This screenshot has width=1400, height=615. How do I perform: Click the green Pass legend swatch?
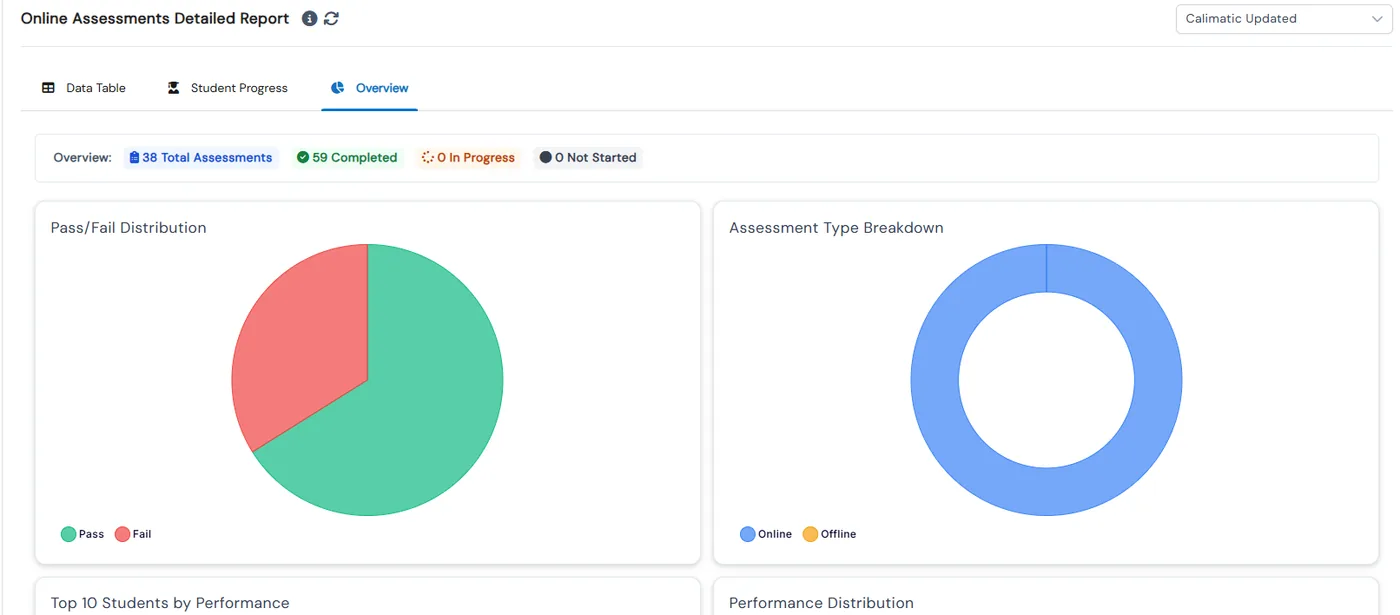pos(68,534)
